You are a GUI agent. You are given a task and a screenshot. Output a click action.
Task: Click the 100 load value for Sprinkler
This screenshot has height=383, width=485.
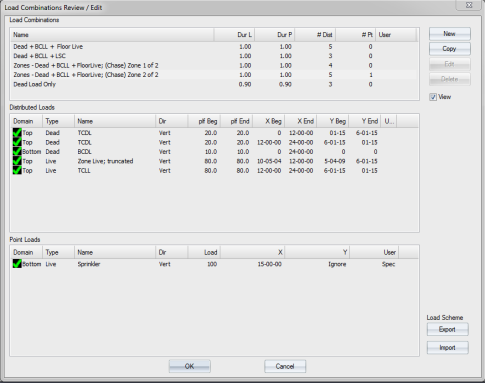[x=212, y=264]
